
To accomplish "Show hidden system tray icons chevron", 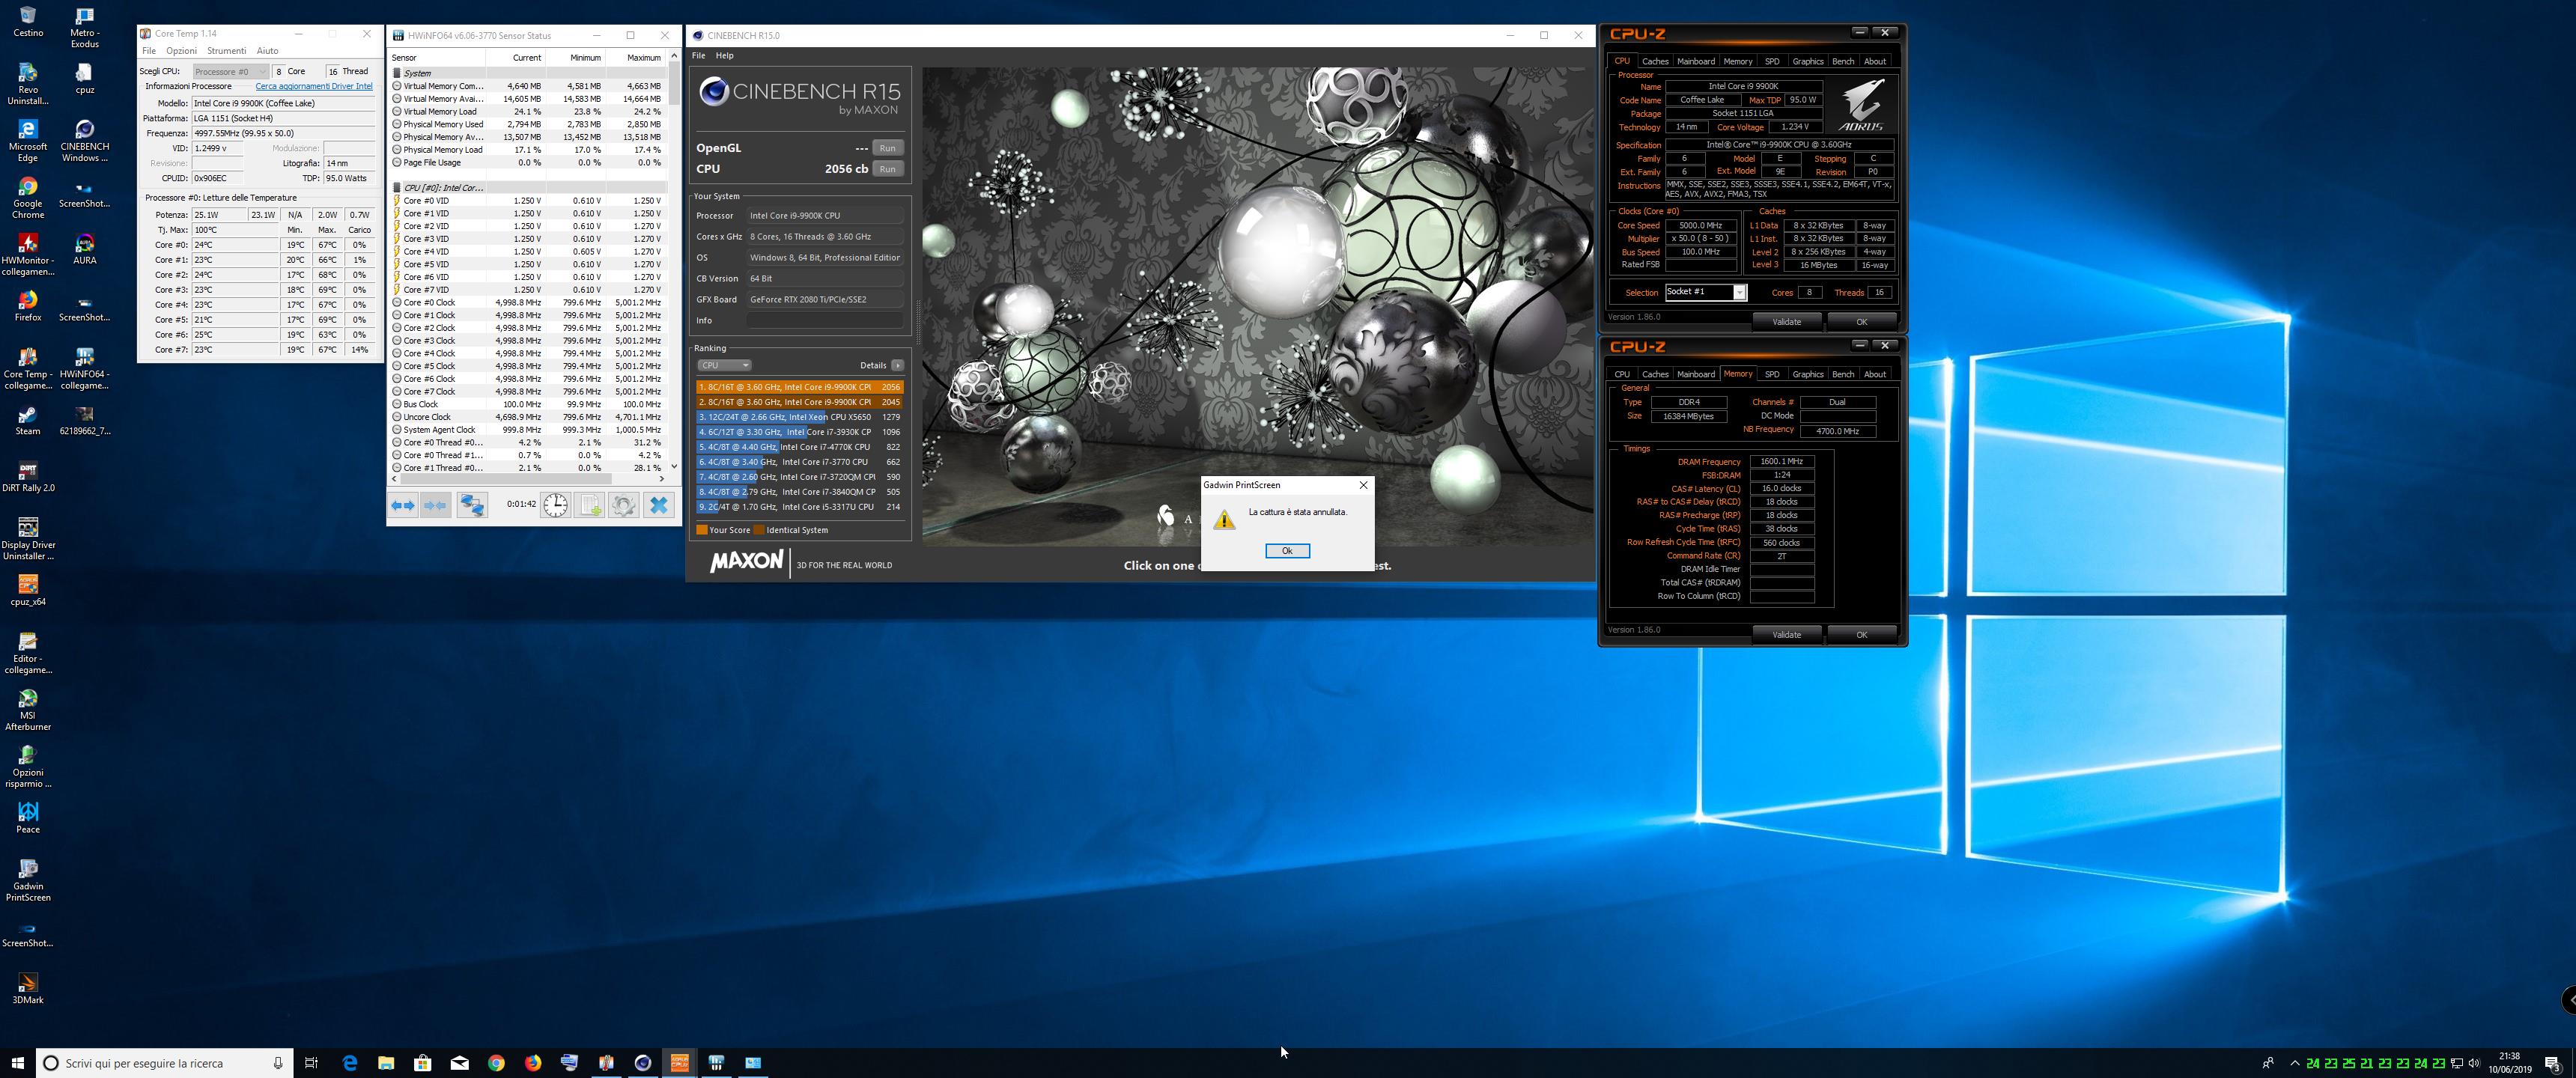I will (x=2295, y=1063).
